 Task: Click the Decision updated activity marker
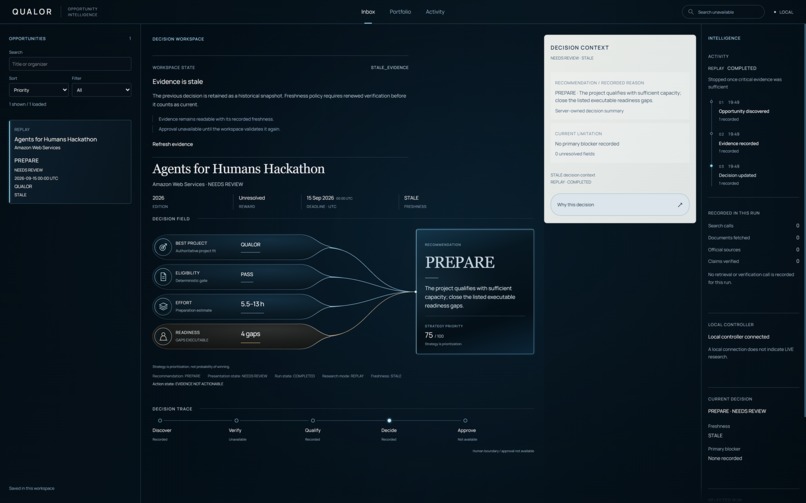click(711, 166)
